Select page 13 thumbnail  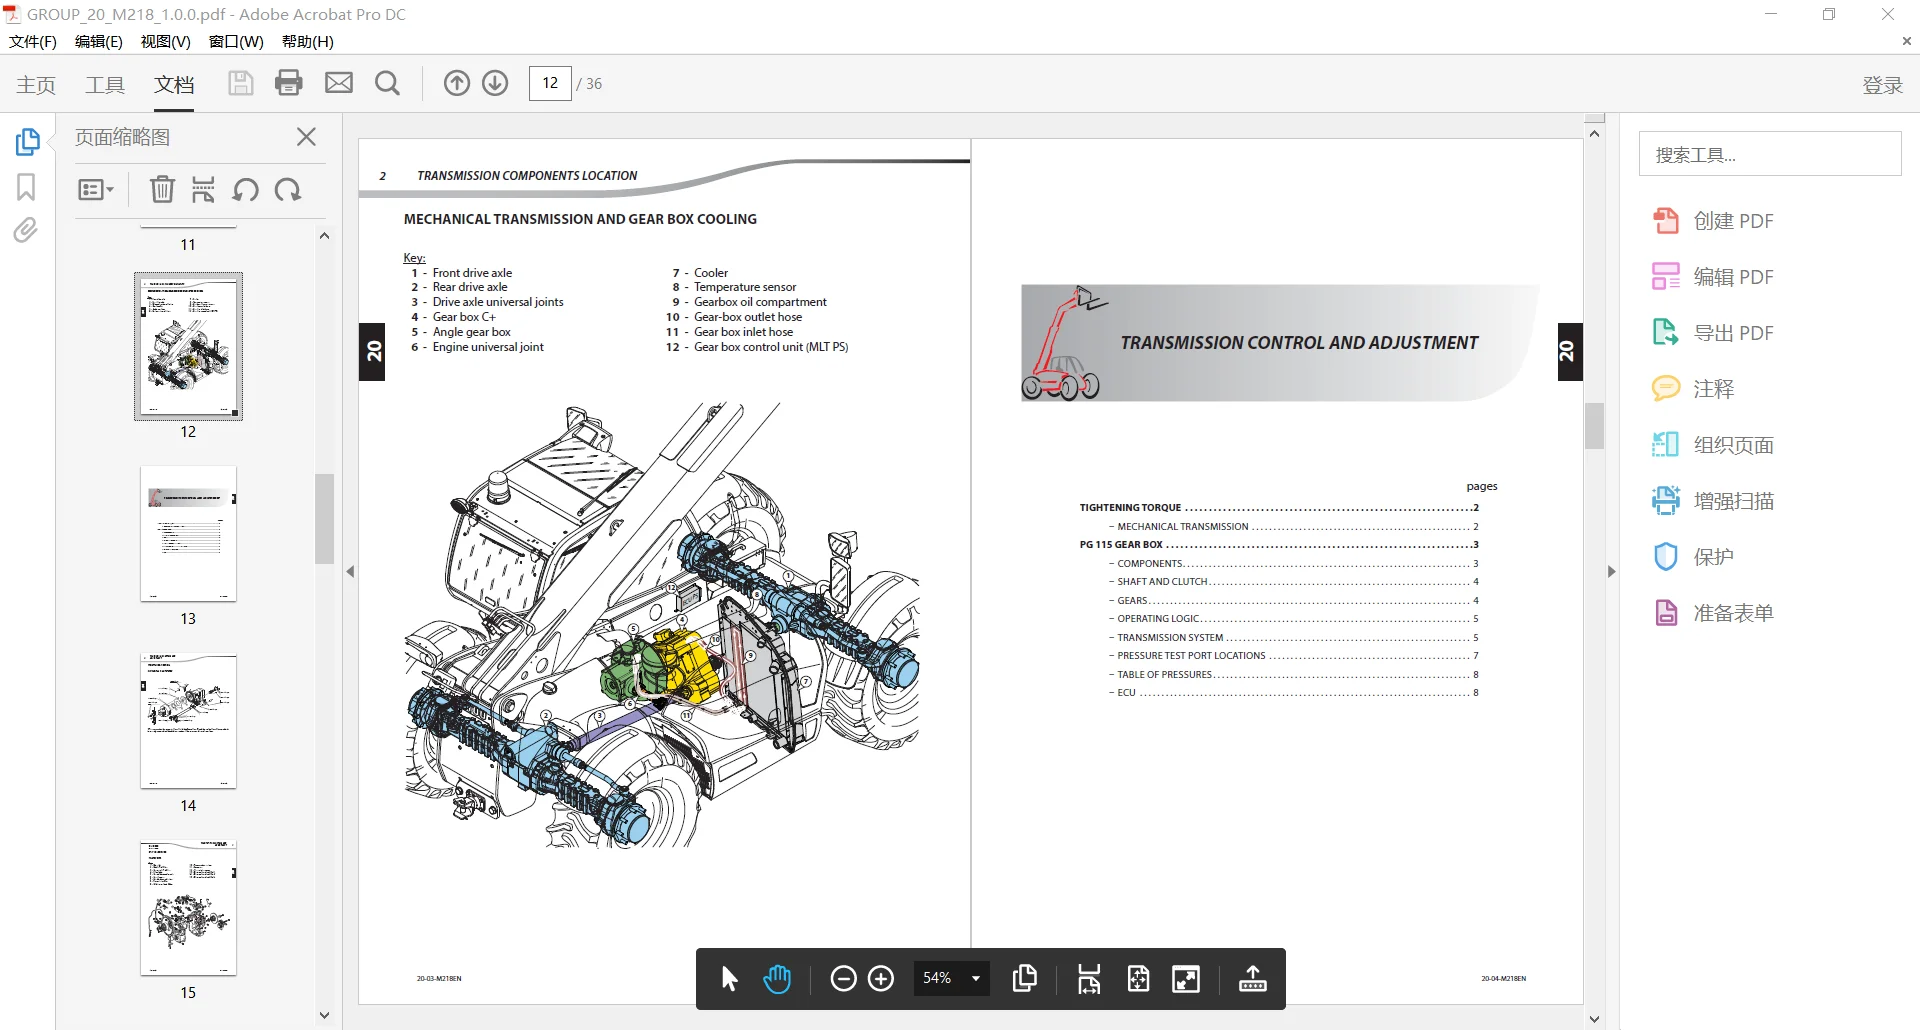point(188,534)
